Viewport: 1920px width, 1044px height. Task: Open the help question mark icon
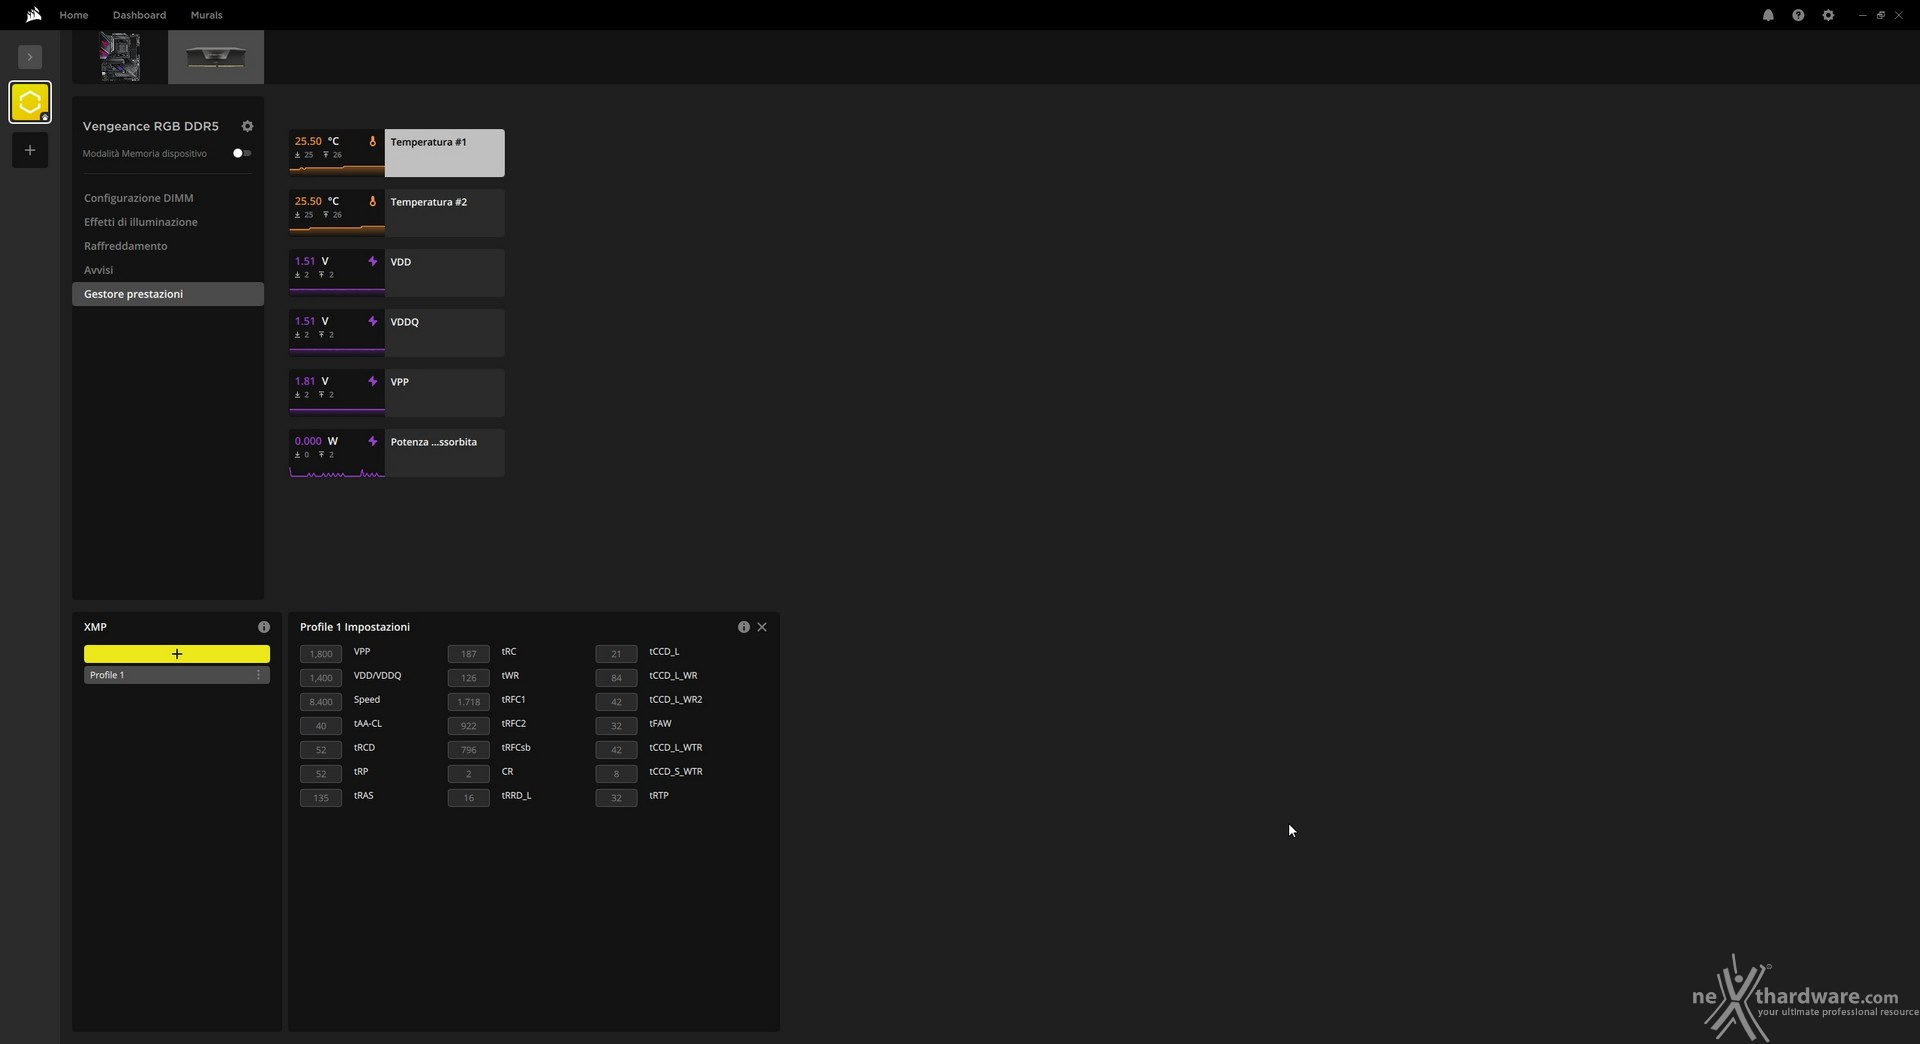1798,15
